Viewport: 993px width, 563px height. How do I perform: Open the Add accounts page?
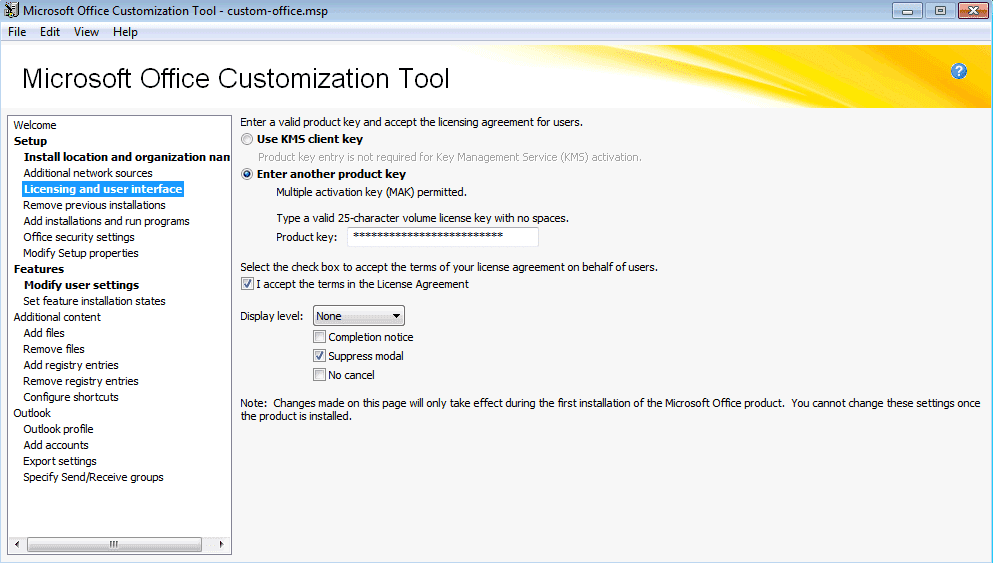(x=56, y=445)
